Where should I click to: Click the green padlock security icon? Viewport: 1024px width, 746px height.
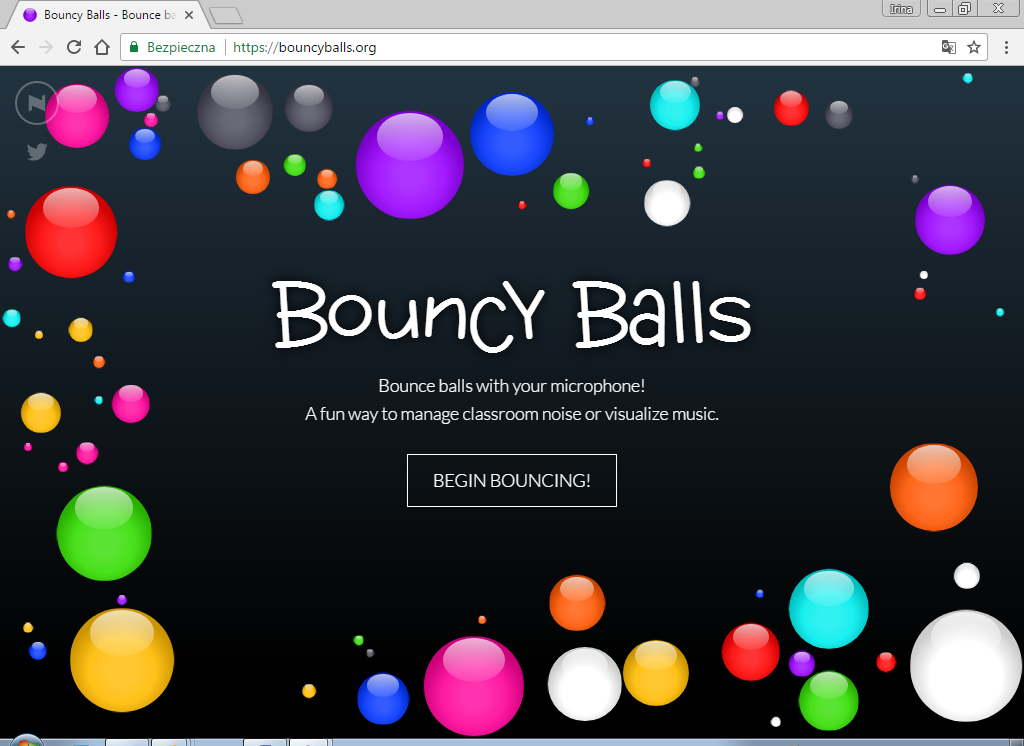click(134, 47)
